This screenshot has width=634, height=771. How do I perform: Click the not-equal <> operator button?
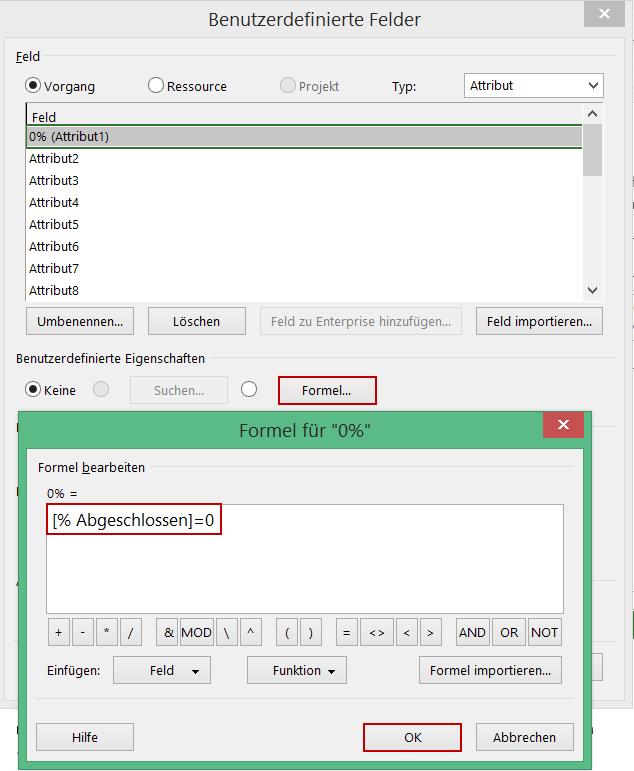(376, 632)
